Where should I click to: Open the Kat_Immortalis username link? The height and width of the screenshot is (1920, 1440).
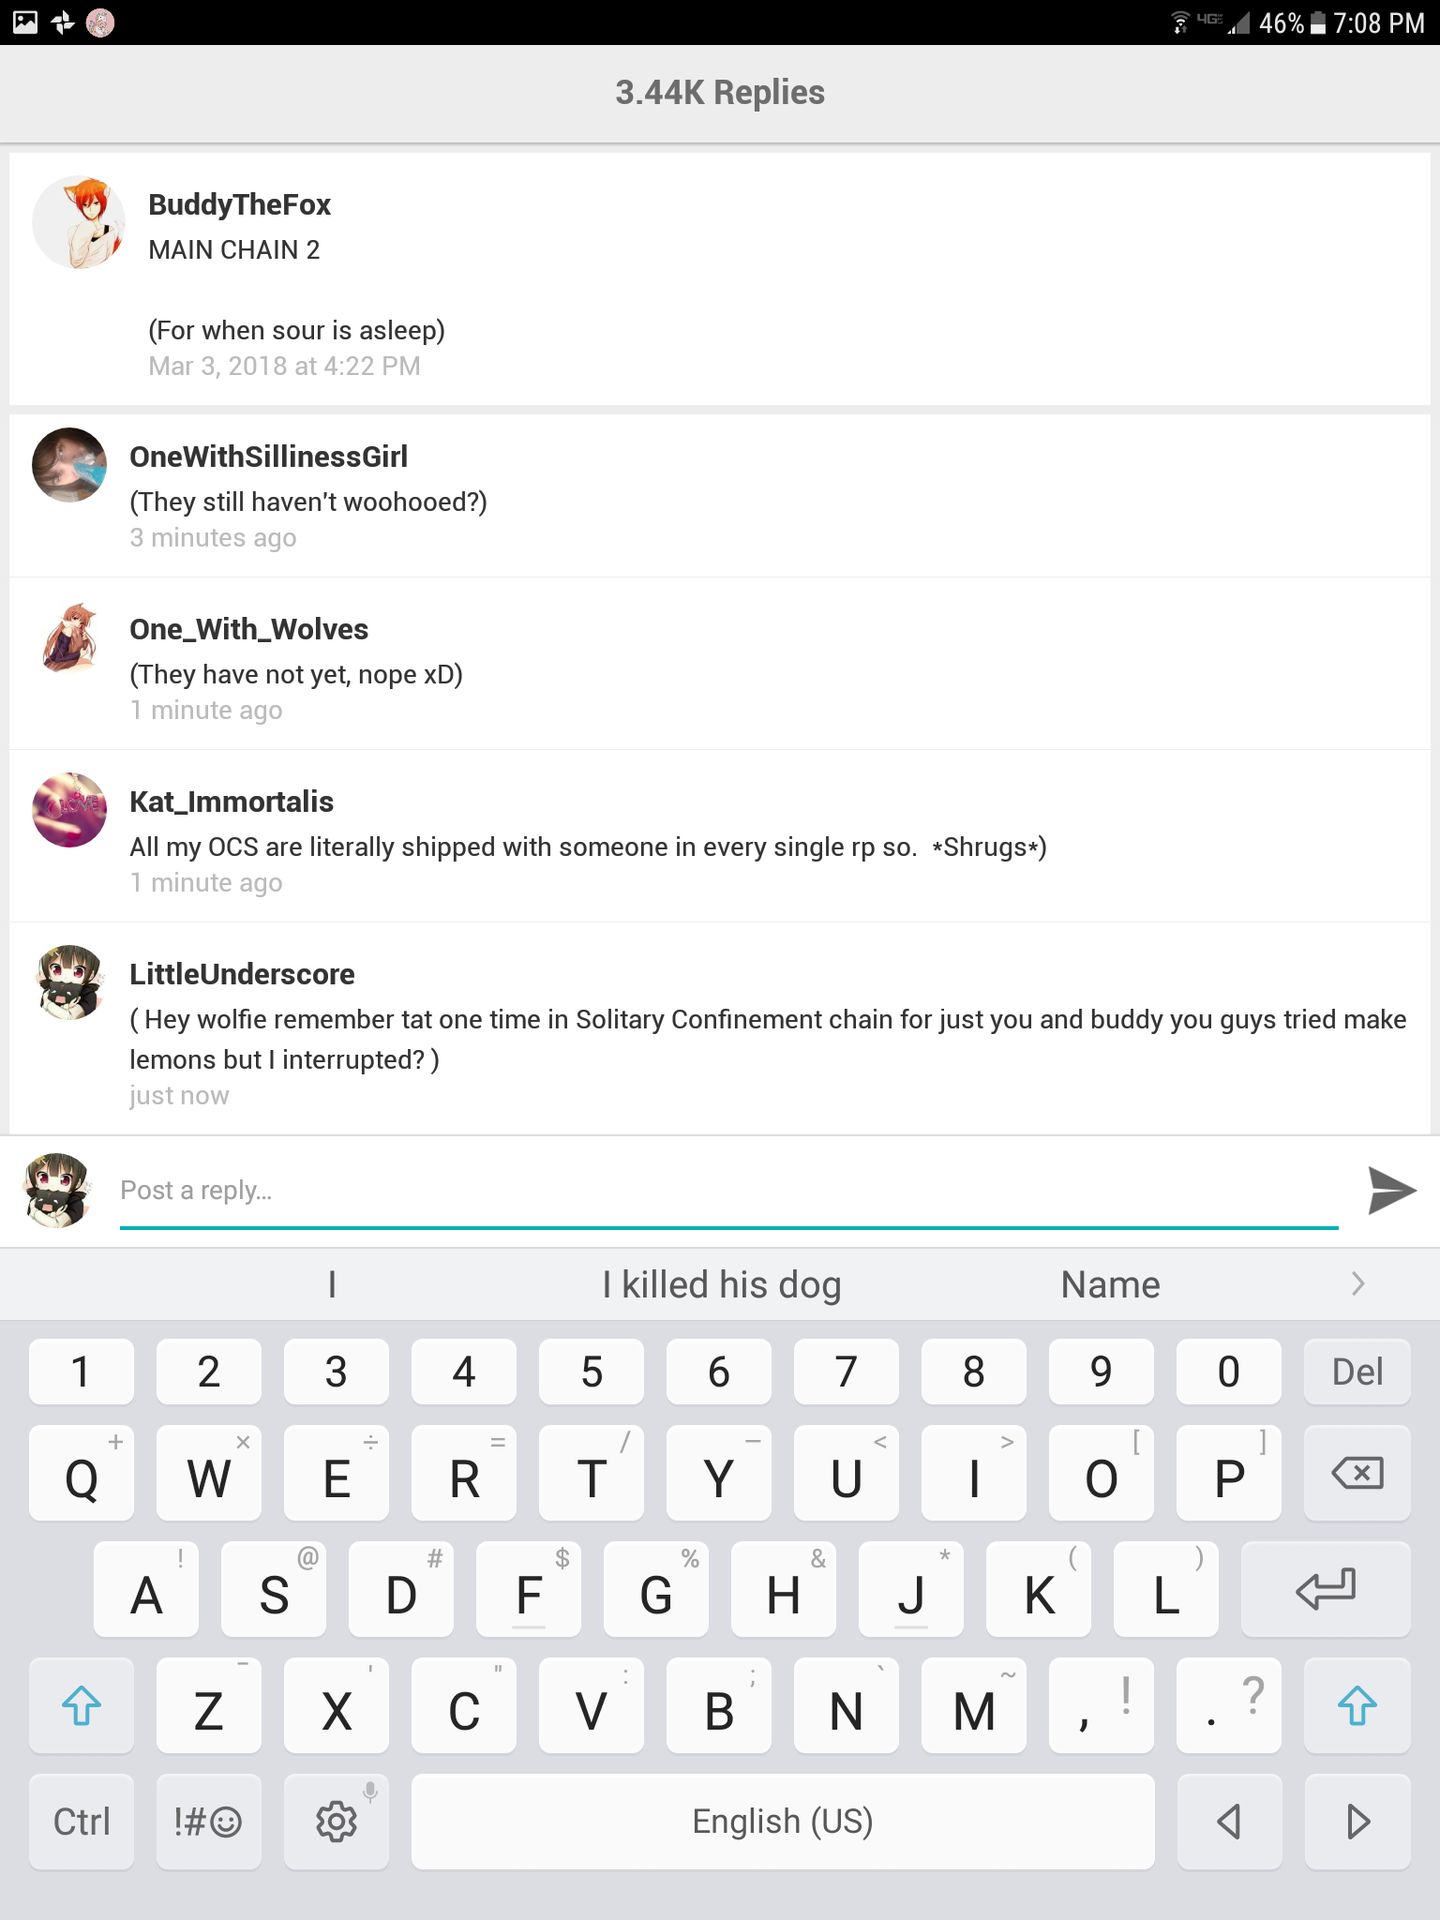tap(231, 801)
